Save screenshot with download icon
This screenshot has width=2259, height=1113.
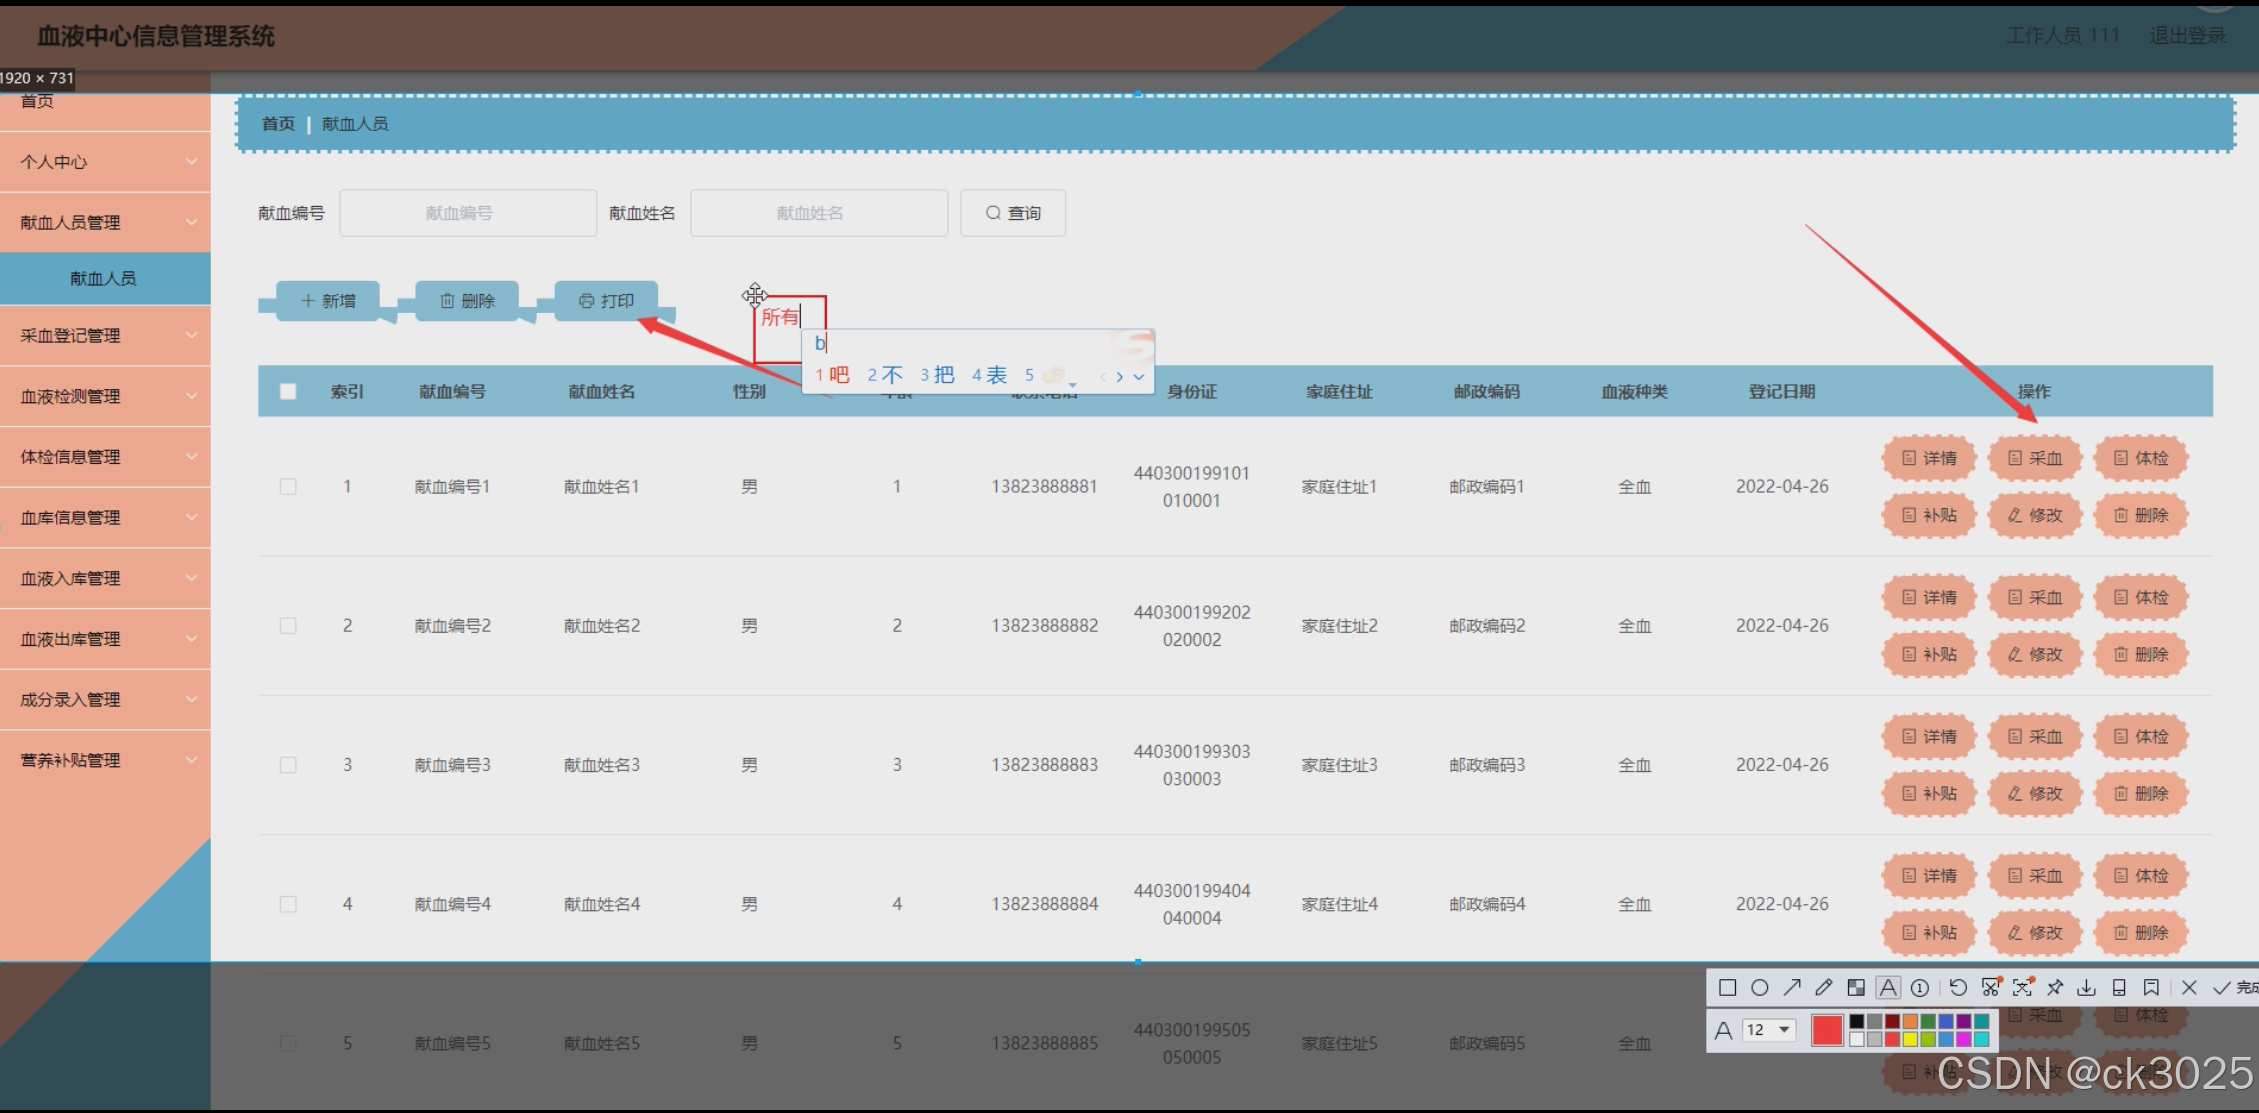[2087, 988]
